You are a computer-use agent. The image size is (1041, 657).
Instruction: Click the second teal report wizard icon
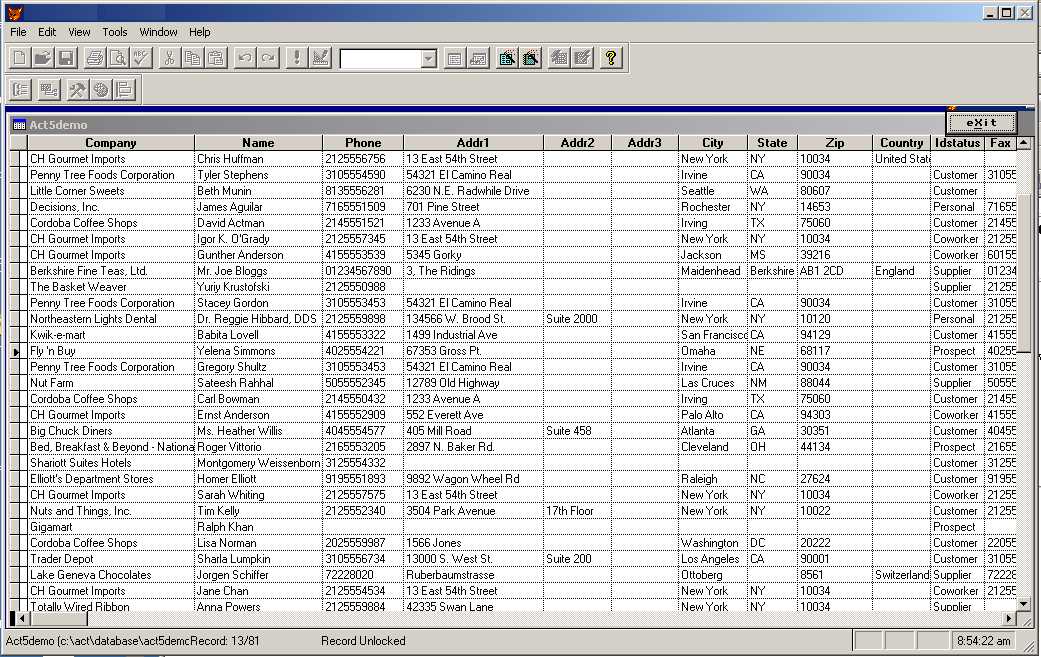coord(530,58)
